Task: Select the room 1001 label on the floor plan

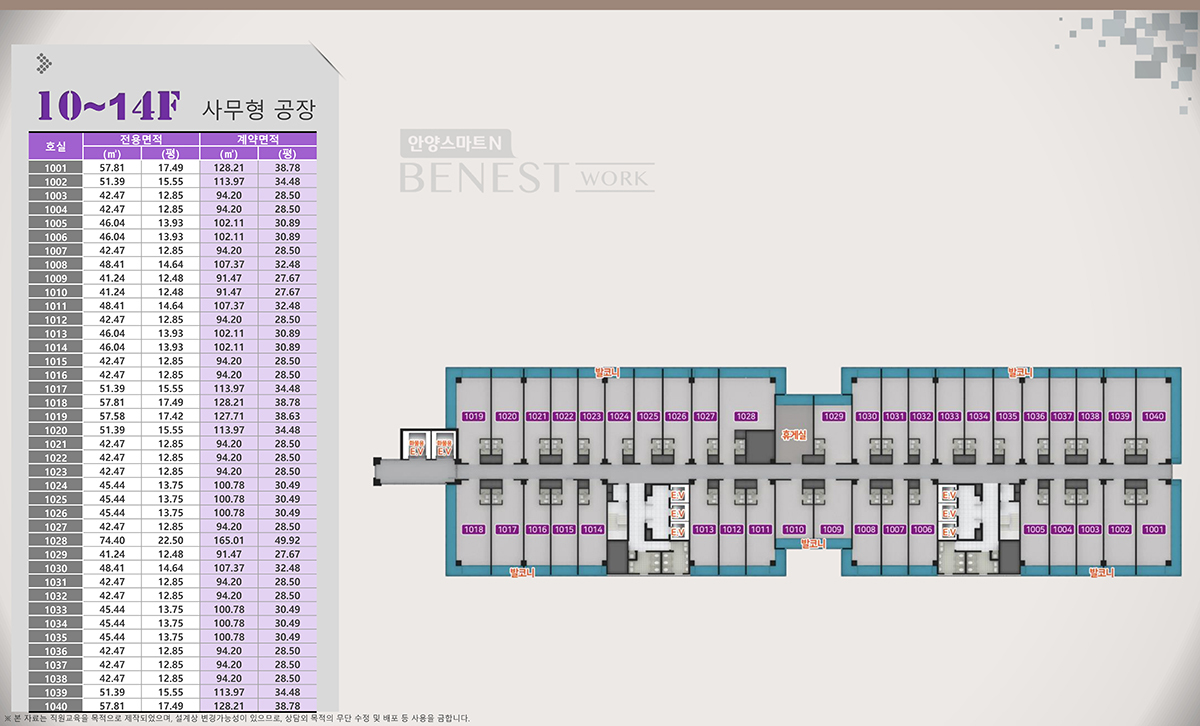Action: 1154,529
